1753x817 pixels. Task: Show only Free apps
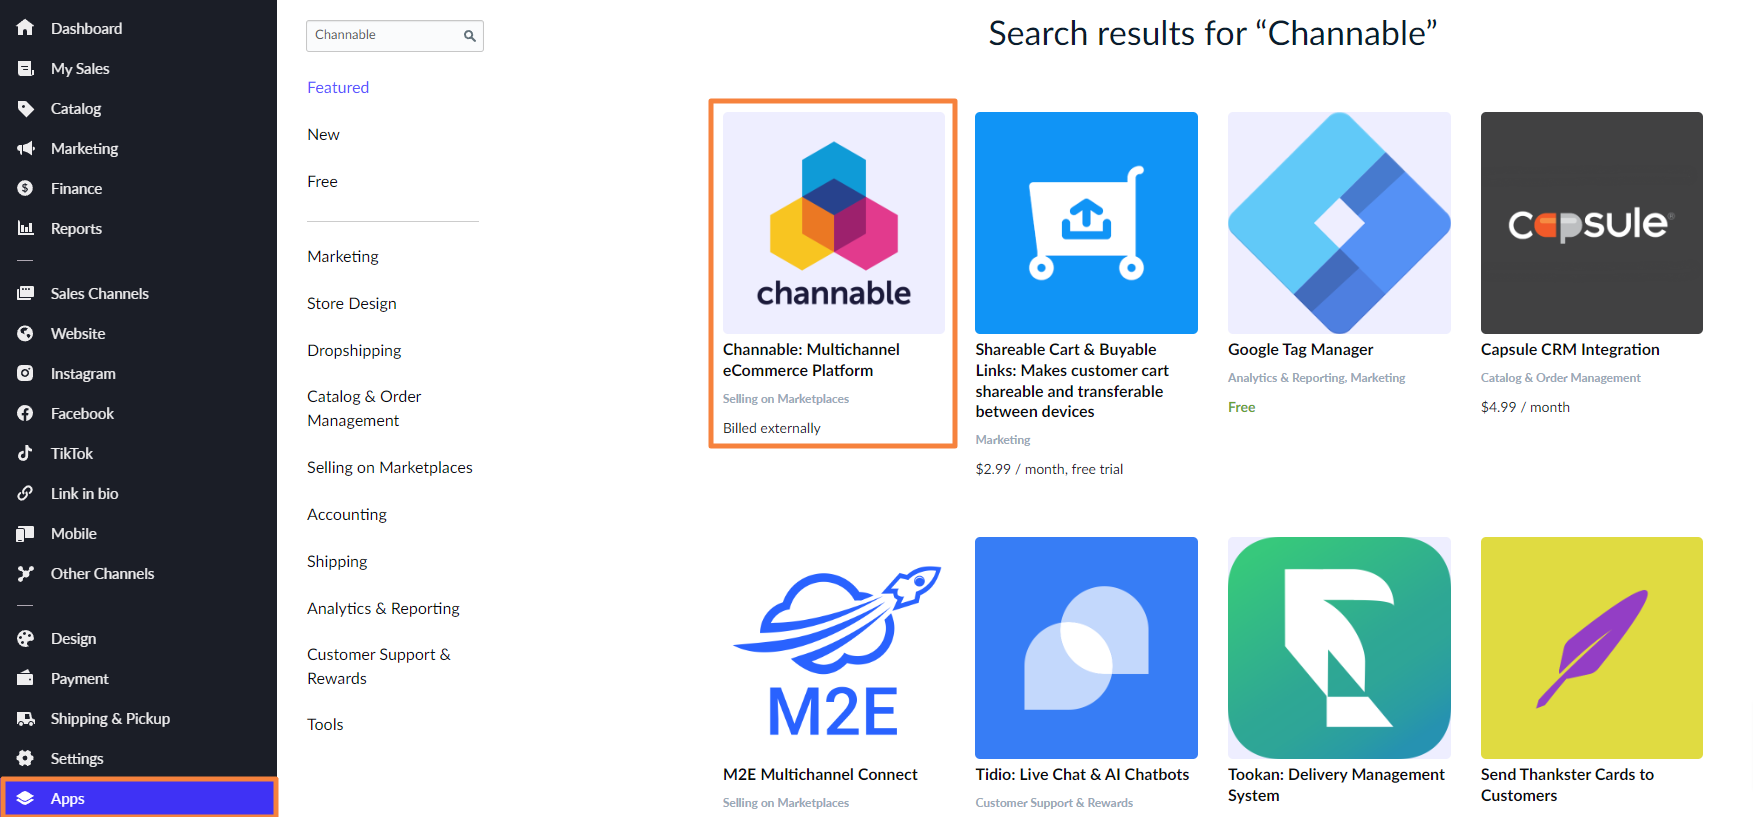point(322,182)
